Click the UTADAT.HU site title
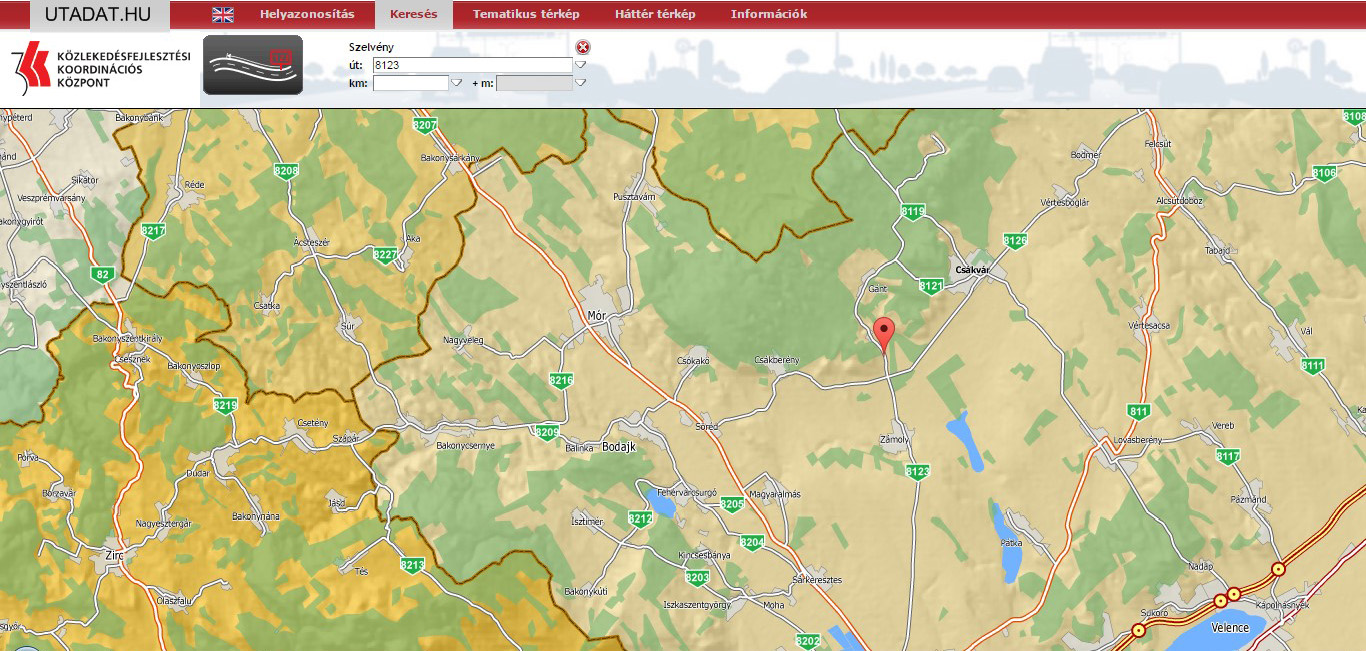 click(97, 14)
